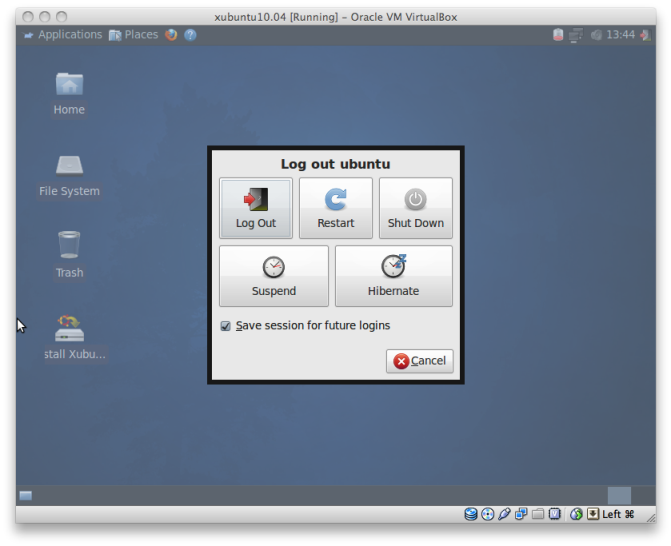Click the red notification icon in top panel

click(558, 35)
